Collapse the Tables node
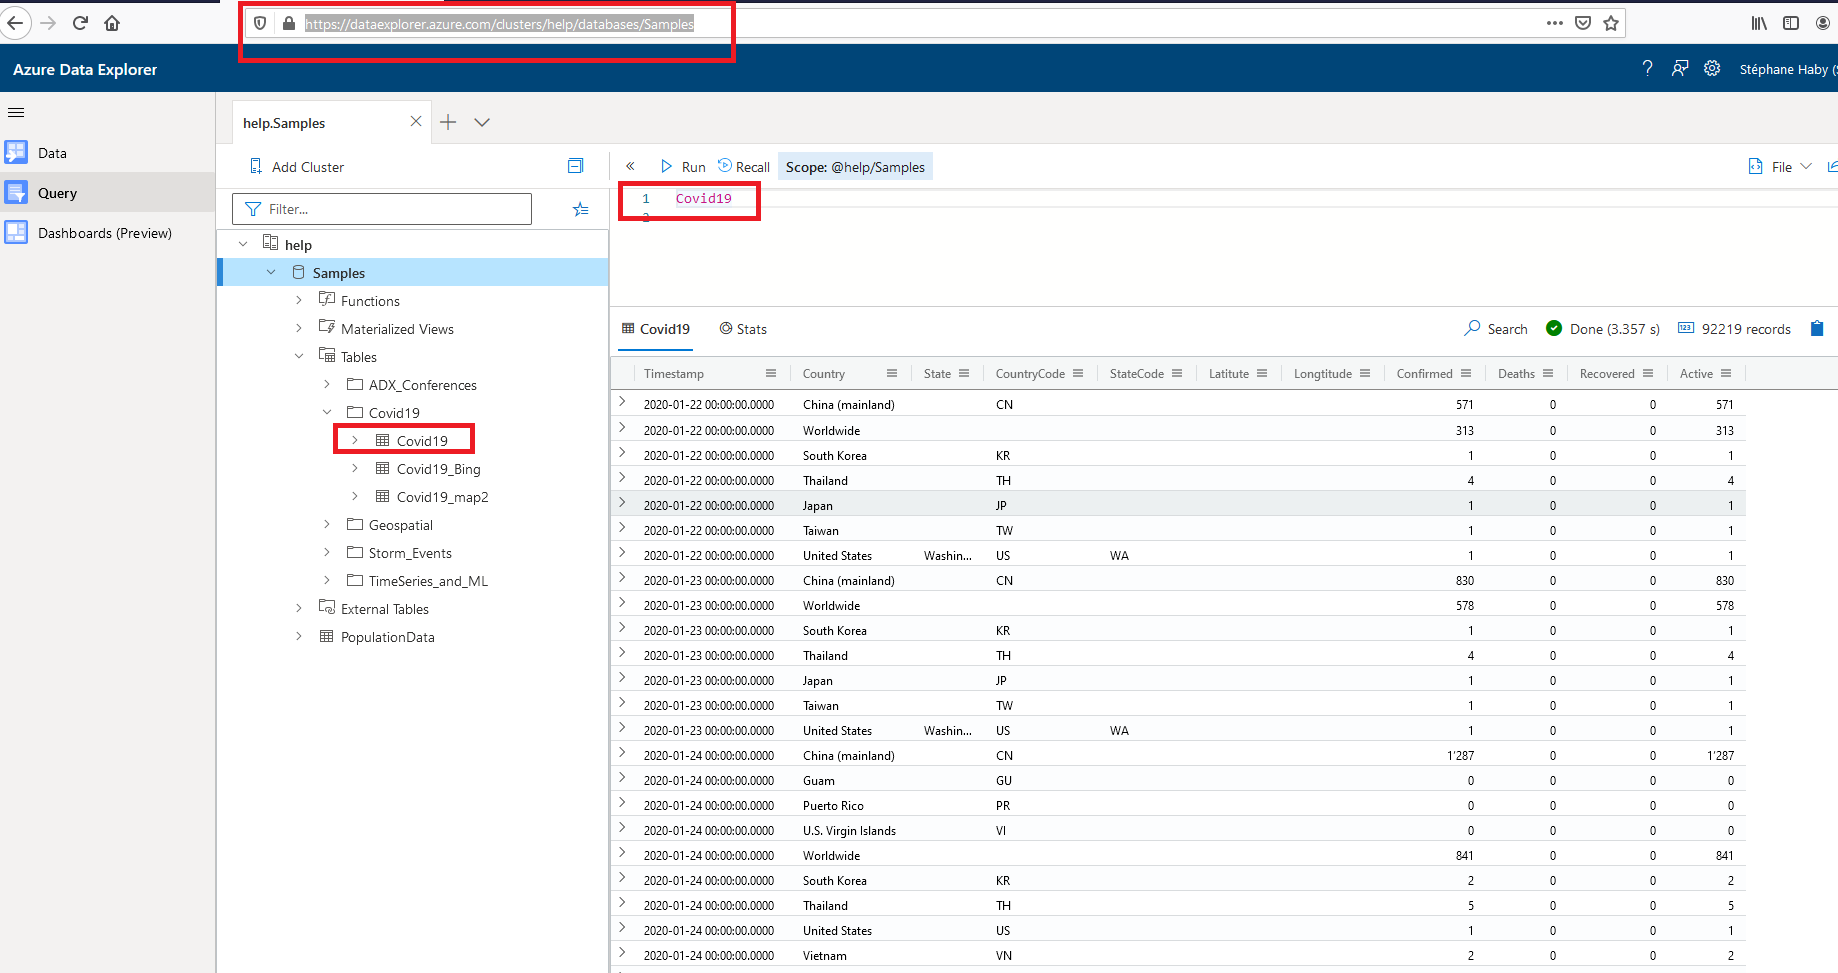Viewport: 1838px width, 973px height. (299, 356)
